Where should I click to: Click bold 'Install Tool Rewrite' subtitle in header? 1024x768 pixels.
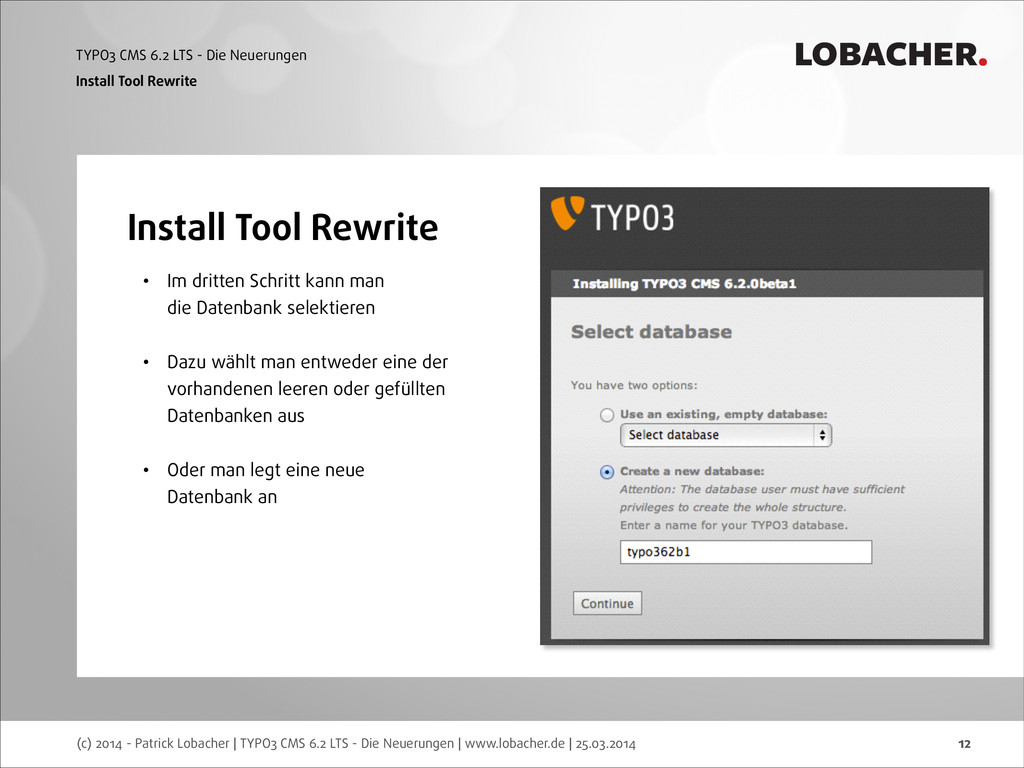tap(136, 81)
